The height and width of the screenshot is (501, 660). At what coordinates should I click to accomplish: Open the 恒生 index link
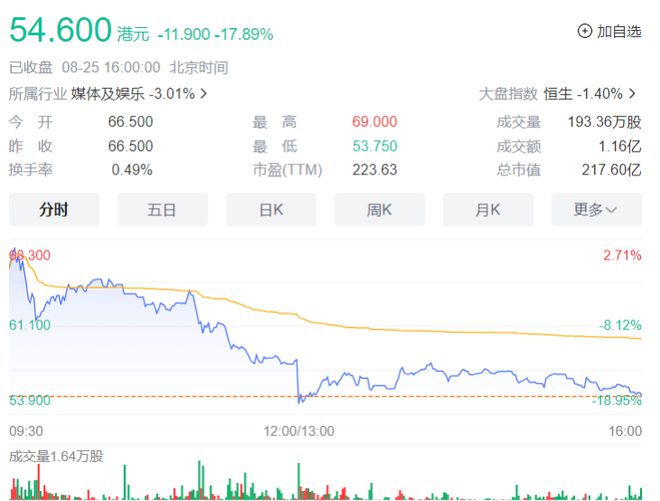point(557,94)
